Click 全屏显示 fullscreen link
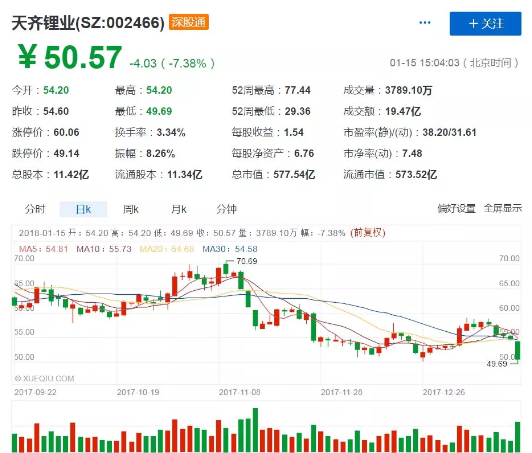532x453 pixels. pos(502,208)
